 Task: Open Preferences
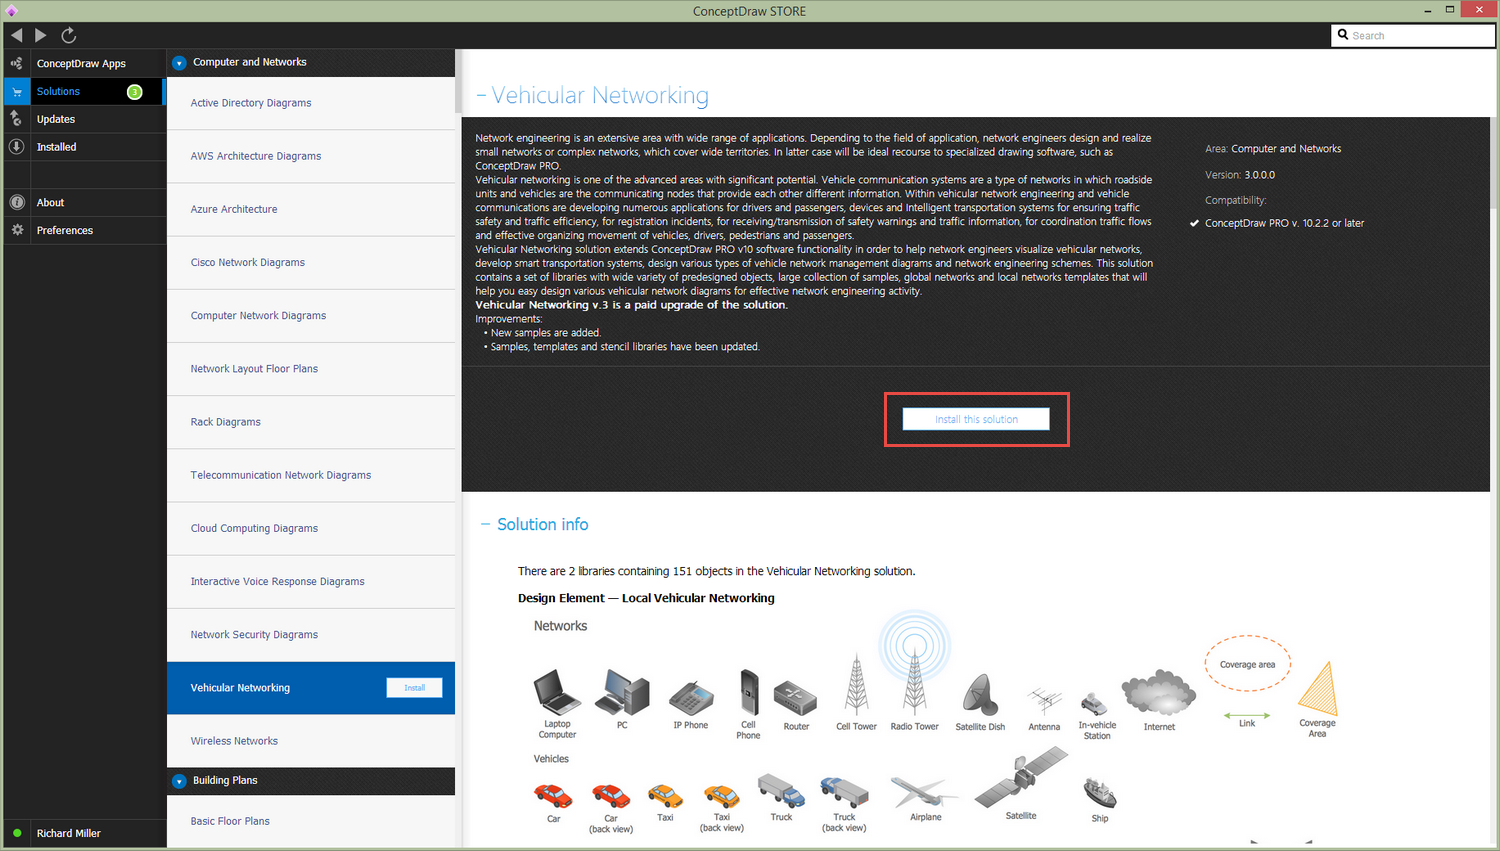[x=65, y=230]
